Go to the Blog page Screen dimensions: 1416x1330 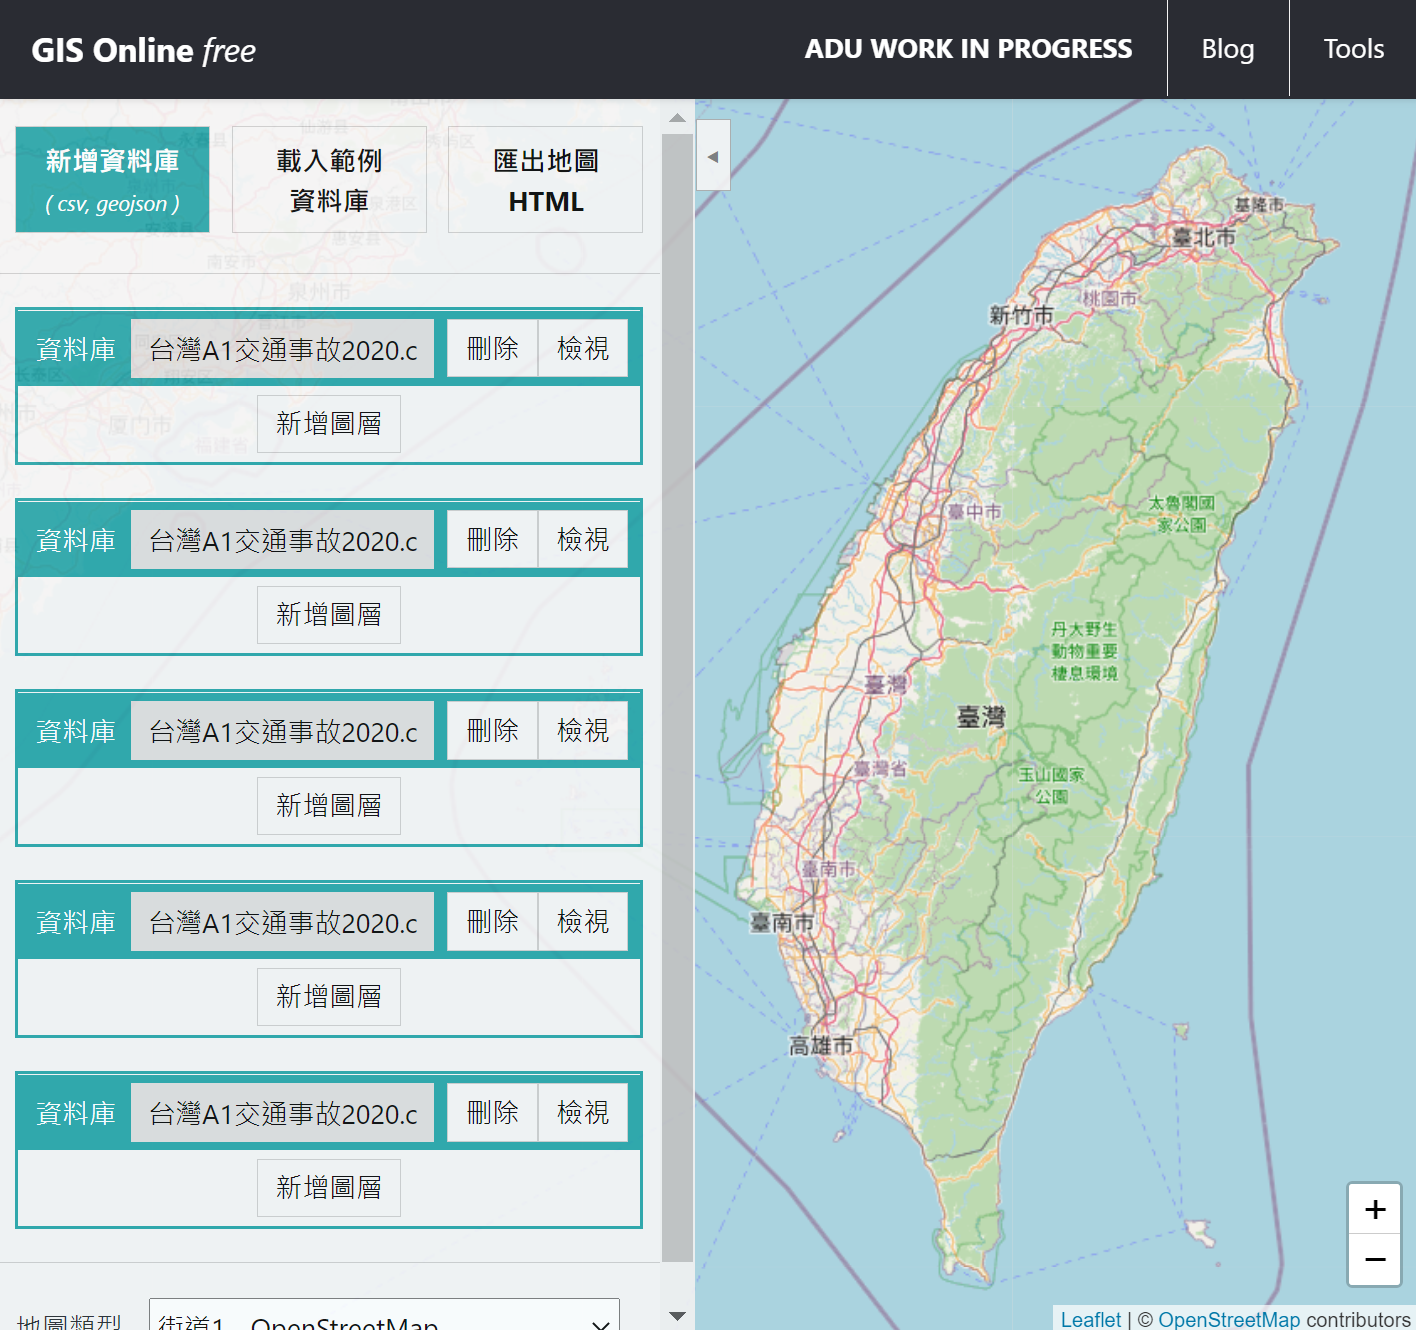(1228, 49)
